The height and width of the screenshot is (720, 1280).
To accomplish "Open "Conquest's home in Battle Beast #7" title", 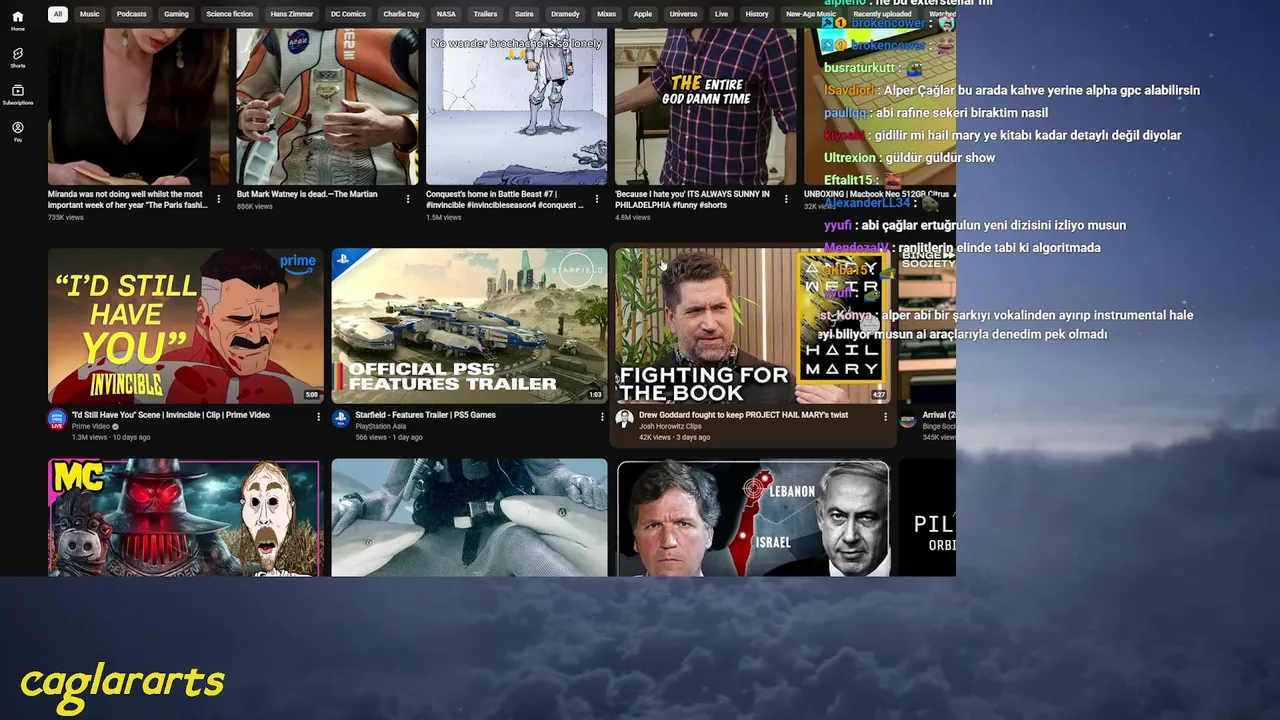I will point(505,199).
